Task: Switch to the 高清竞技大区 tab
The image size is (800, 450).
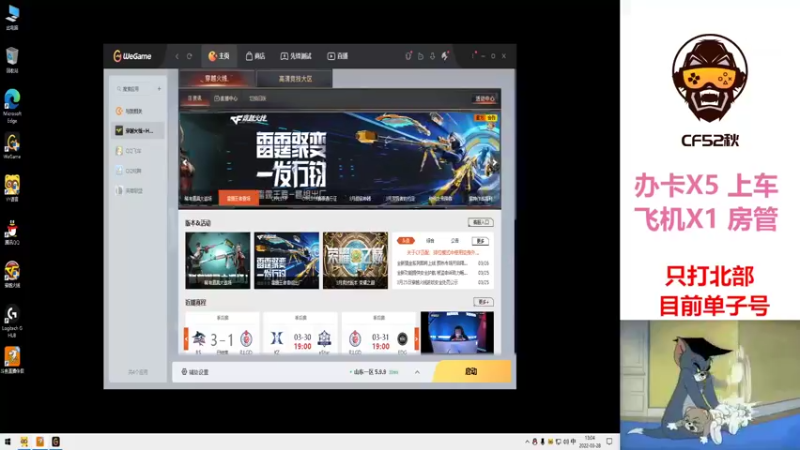Action: pyautogui.click(x=295, y=79)
